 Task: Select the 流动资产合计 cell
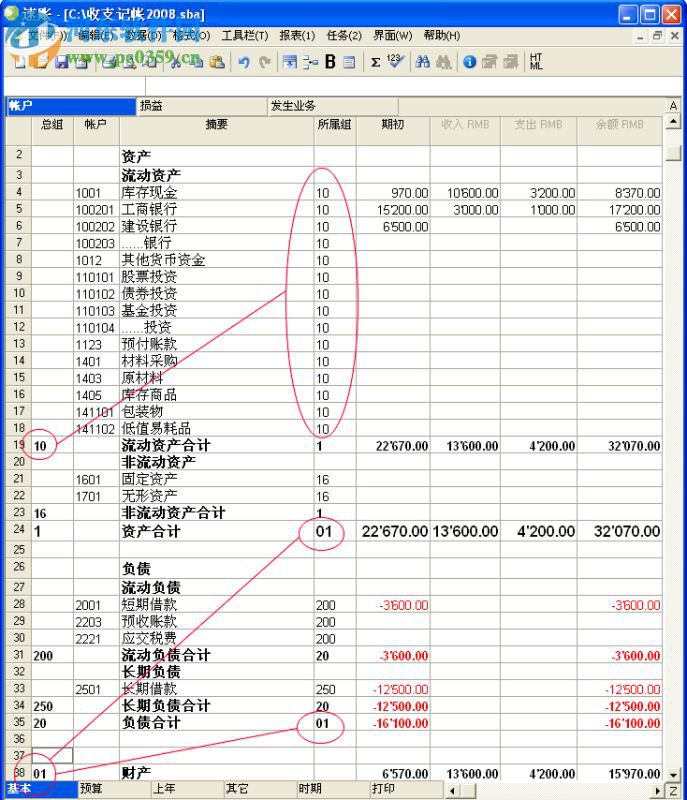tap(217, 445)
